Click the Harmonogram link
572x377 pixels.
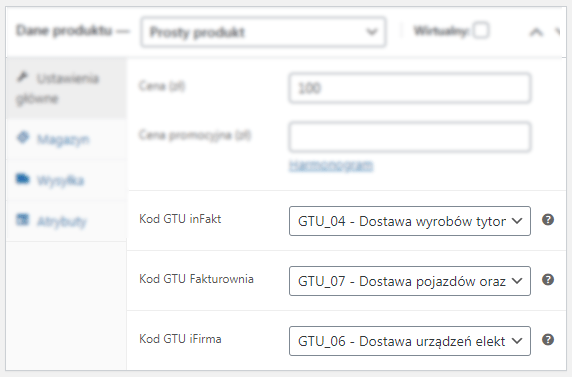point(331,165)
